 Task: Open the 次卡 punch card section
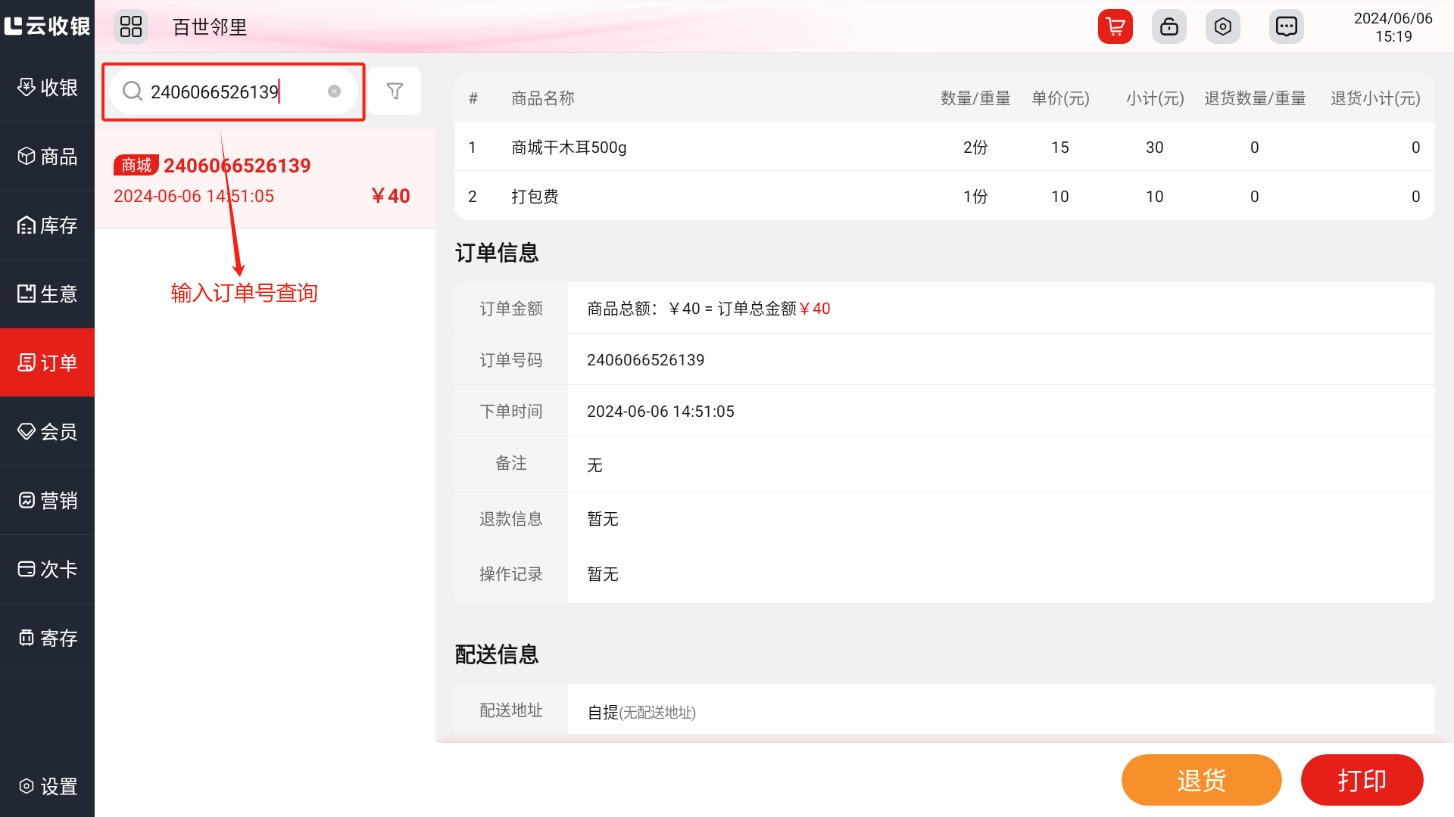click(x=47, y=569)
